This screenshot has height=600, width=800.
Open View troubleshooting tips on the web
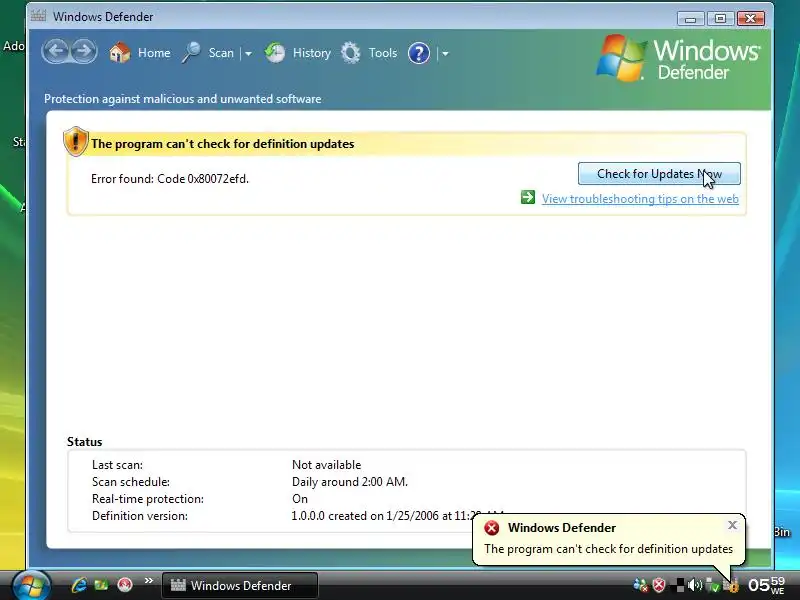tap(640, 199)
